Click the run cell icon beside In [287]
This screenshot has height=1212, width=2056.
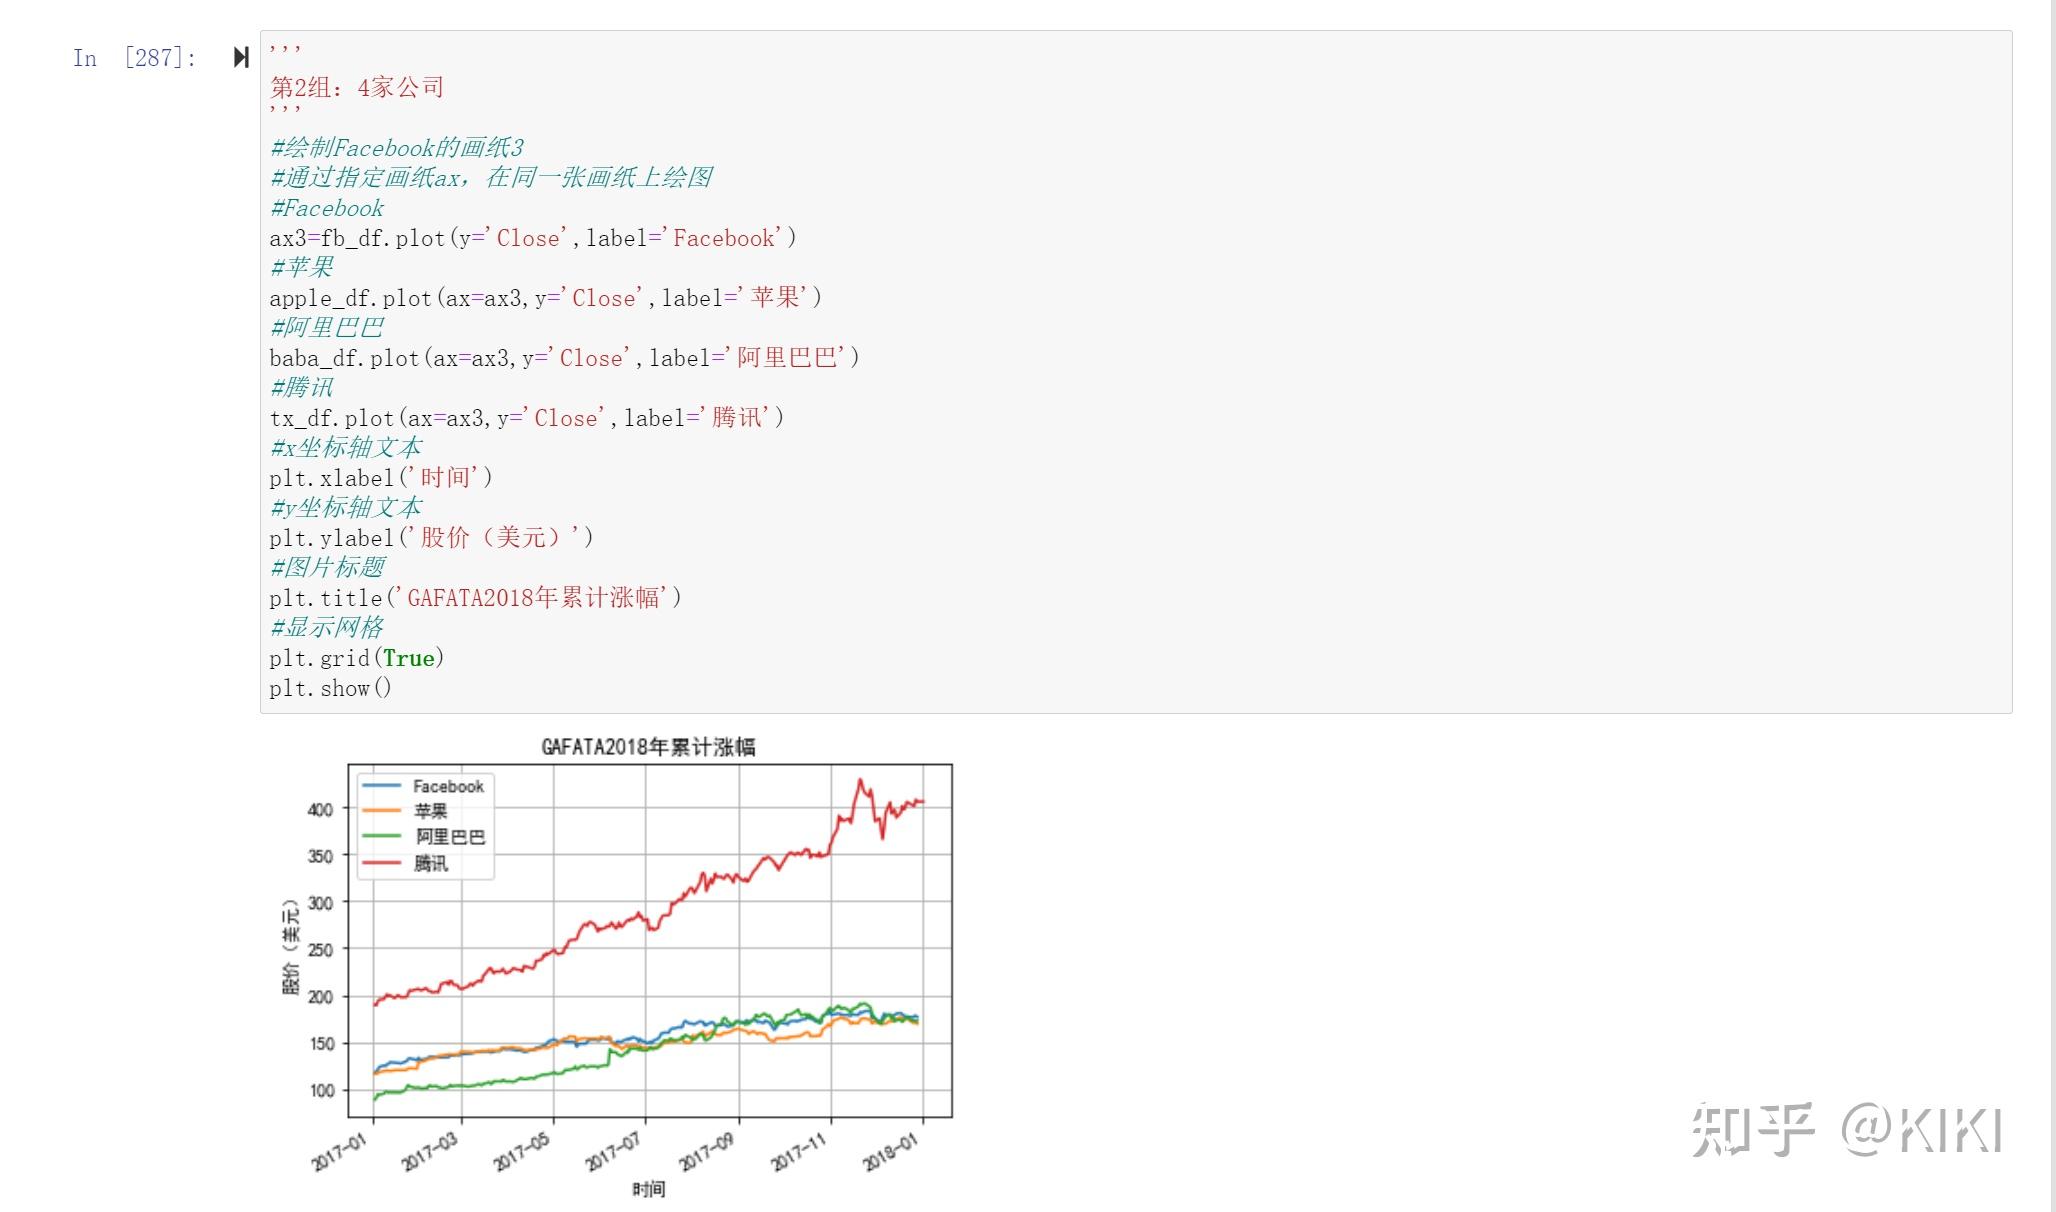pyautogui.click(x=241, y=57)
